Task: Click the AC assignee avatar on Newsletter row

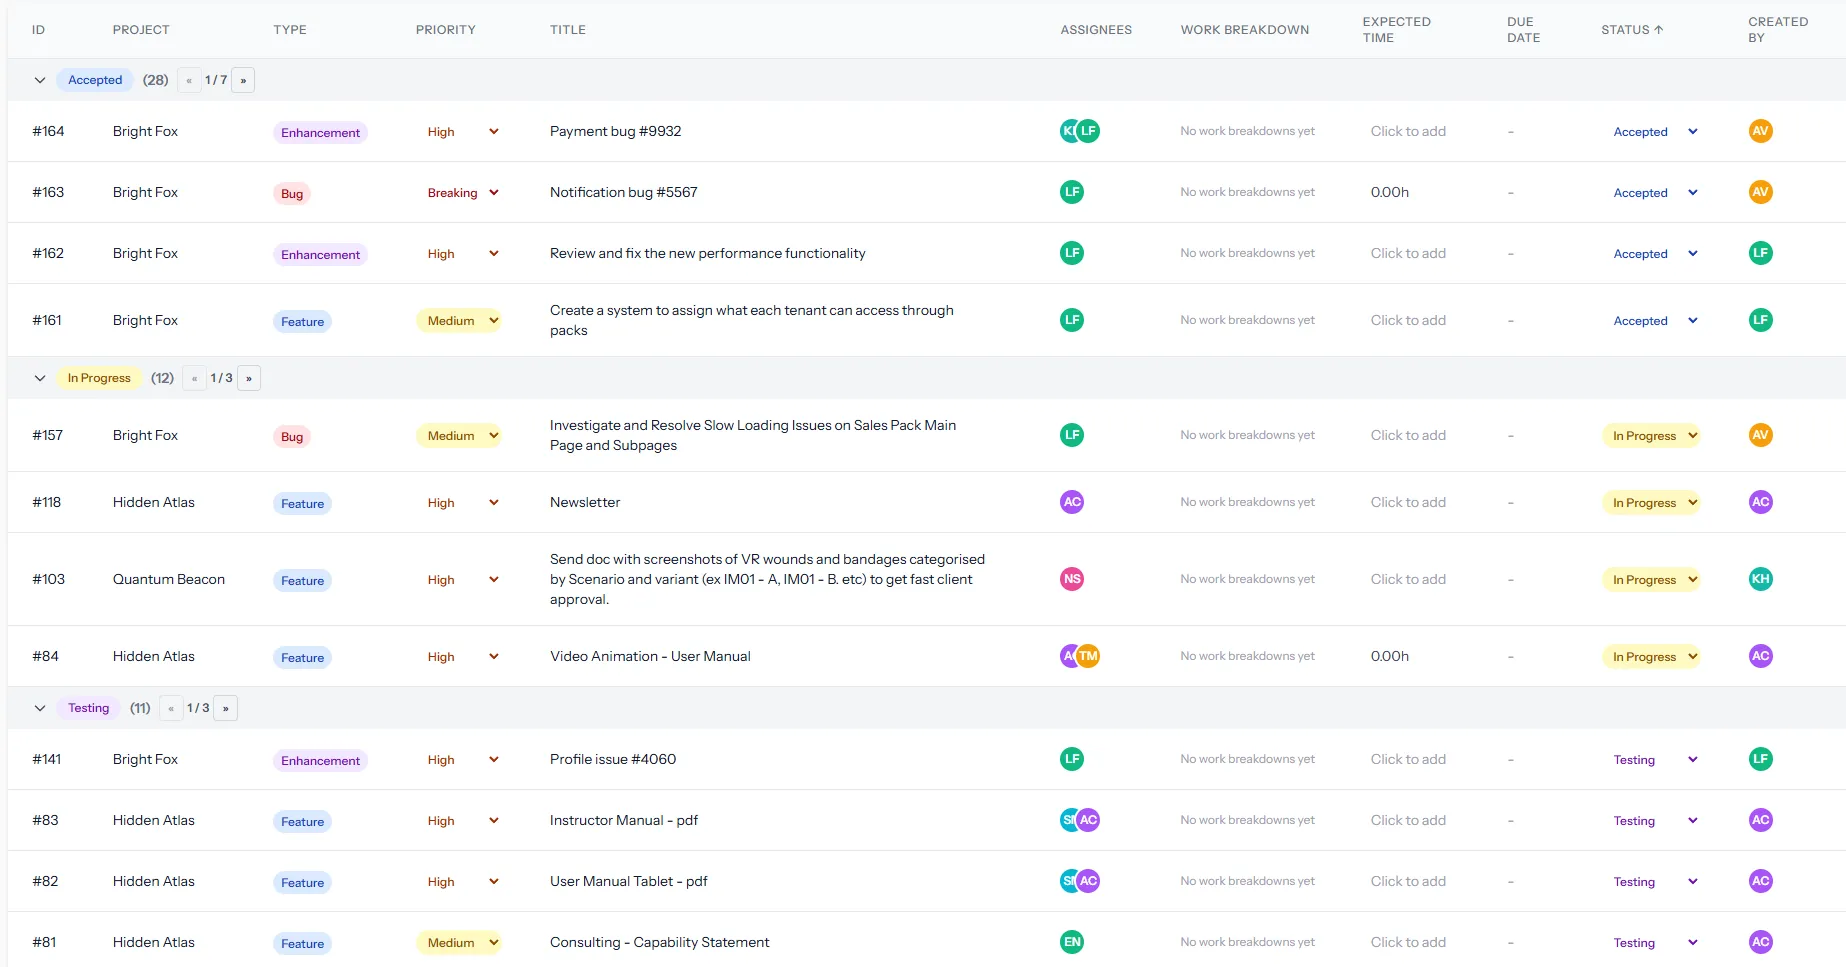Action: 1072,502
